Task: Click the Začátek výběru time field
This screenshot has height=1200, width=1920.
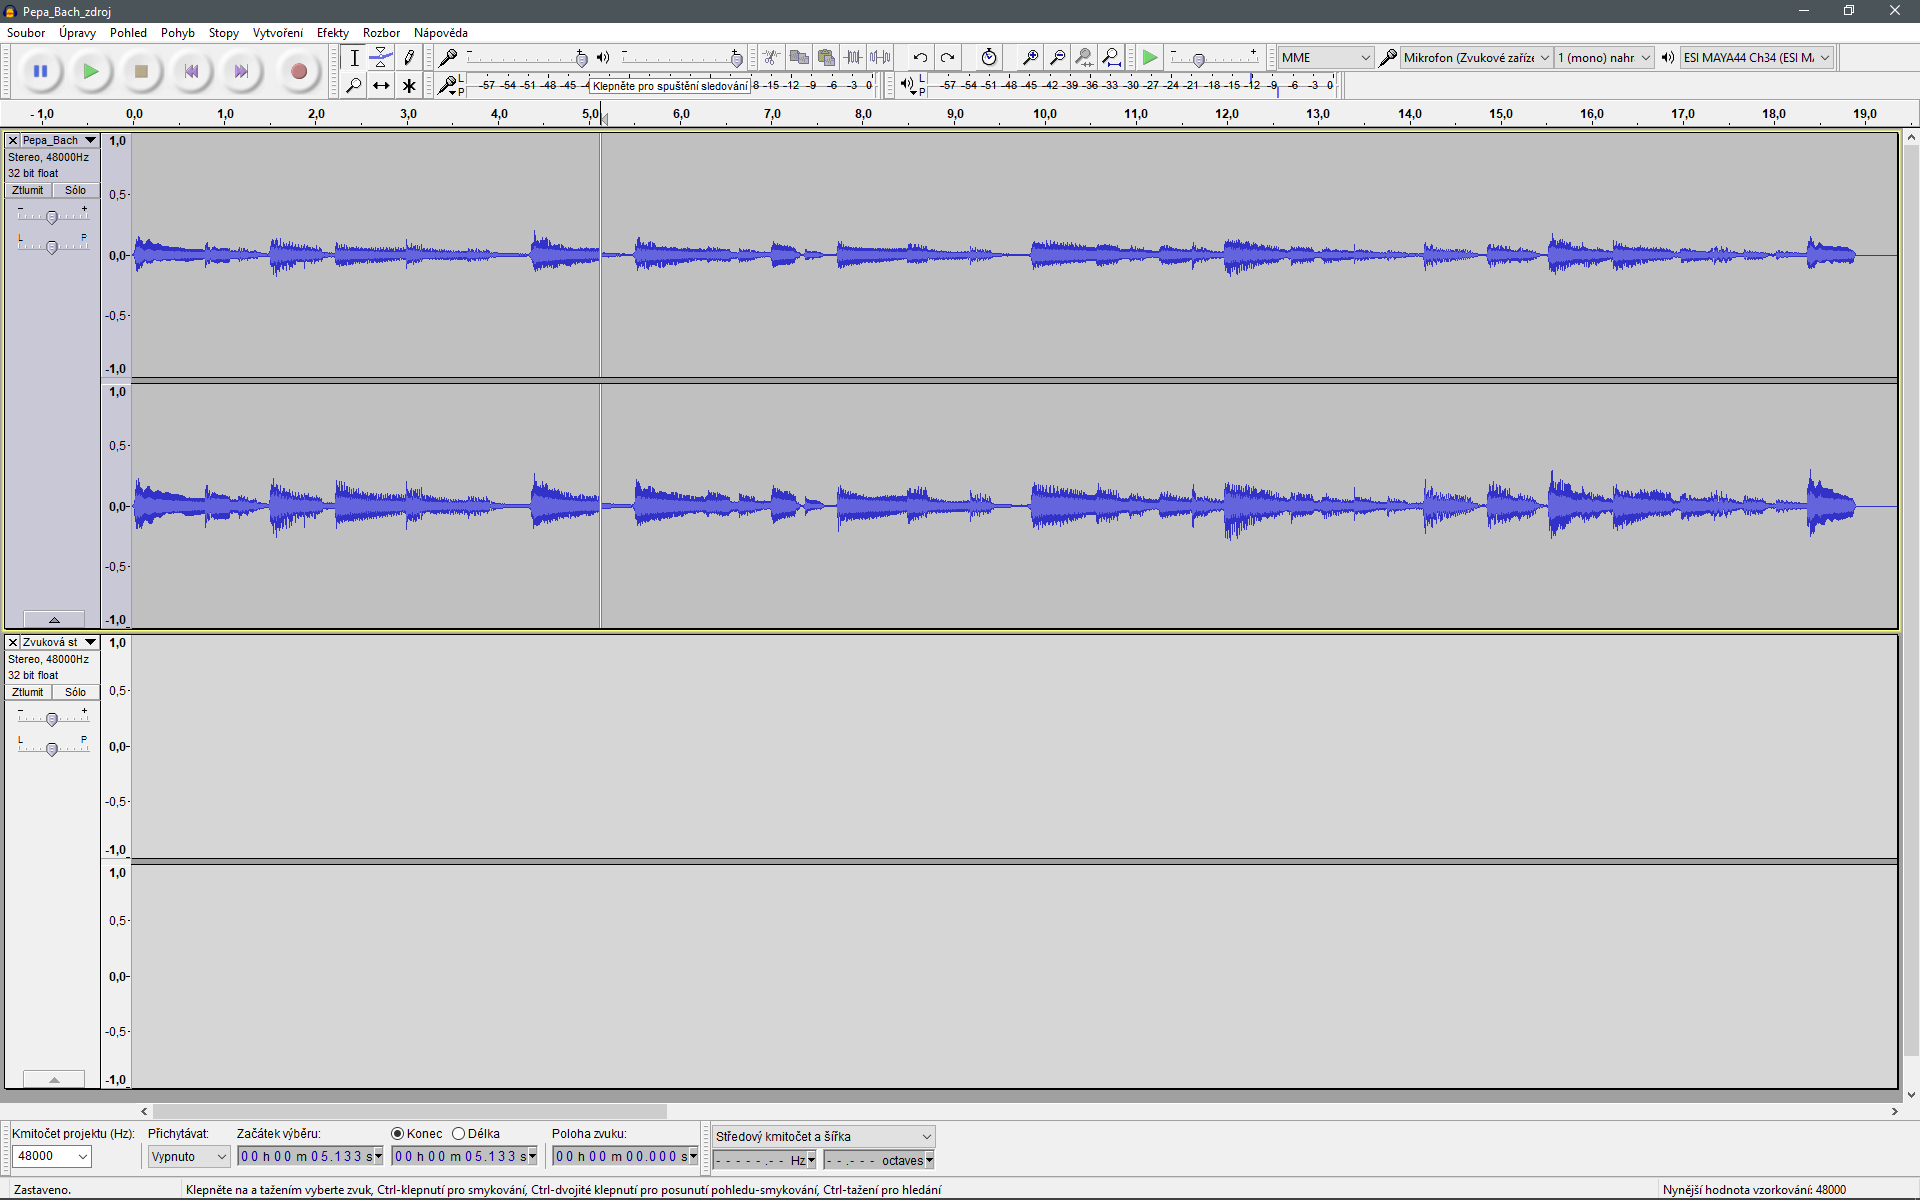Action: pos(311,1156)
